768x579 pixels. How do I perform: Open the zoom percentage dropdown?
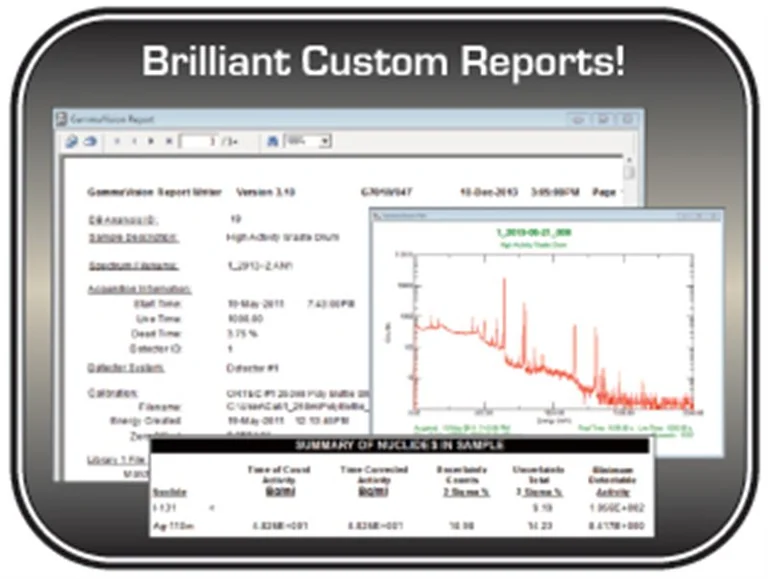[x=324, y=142]
